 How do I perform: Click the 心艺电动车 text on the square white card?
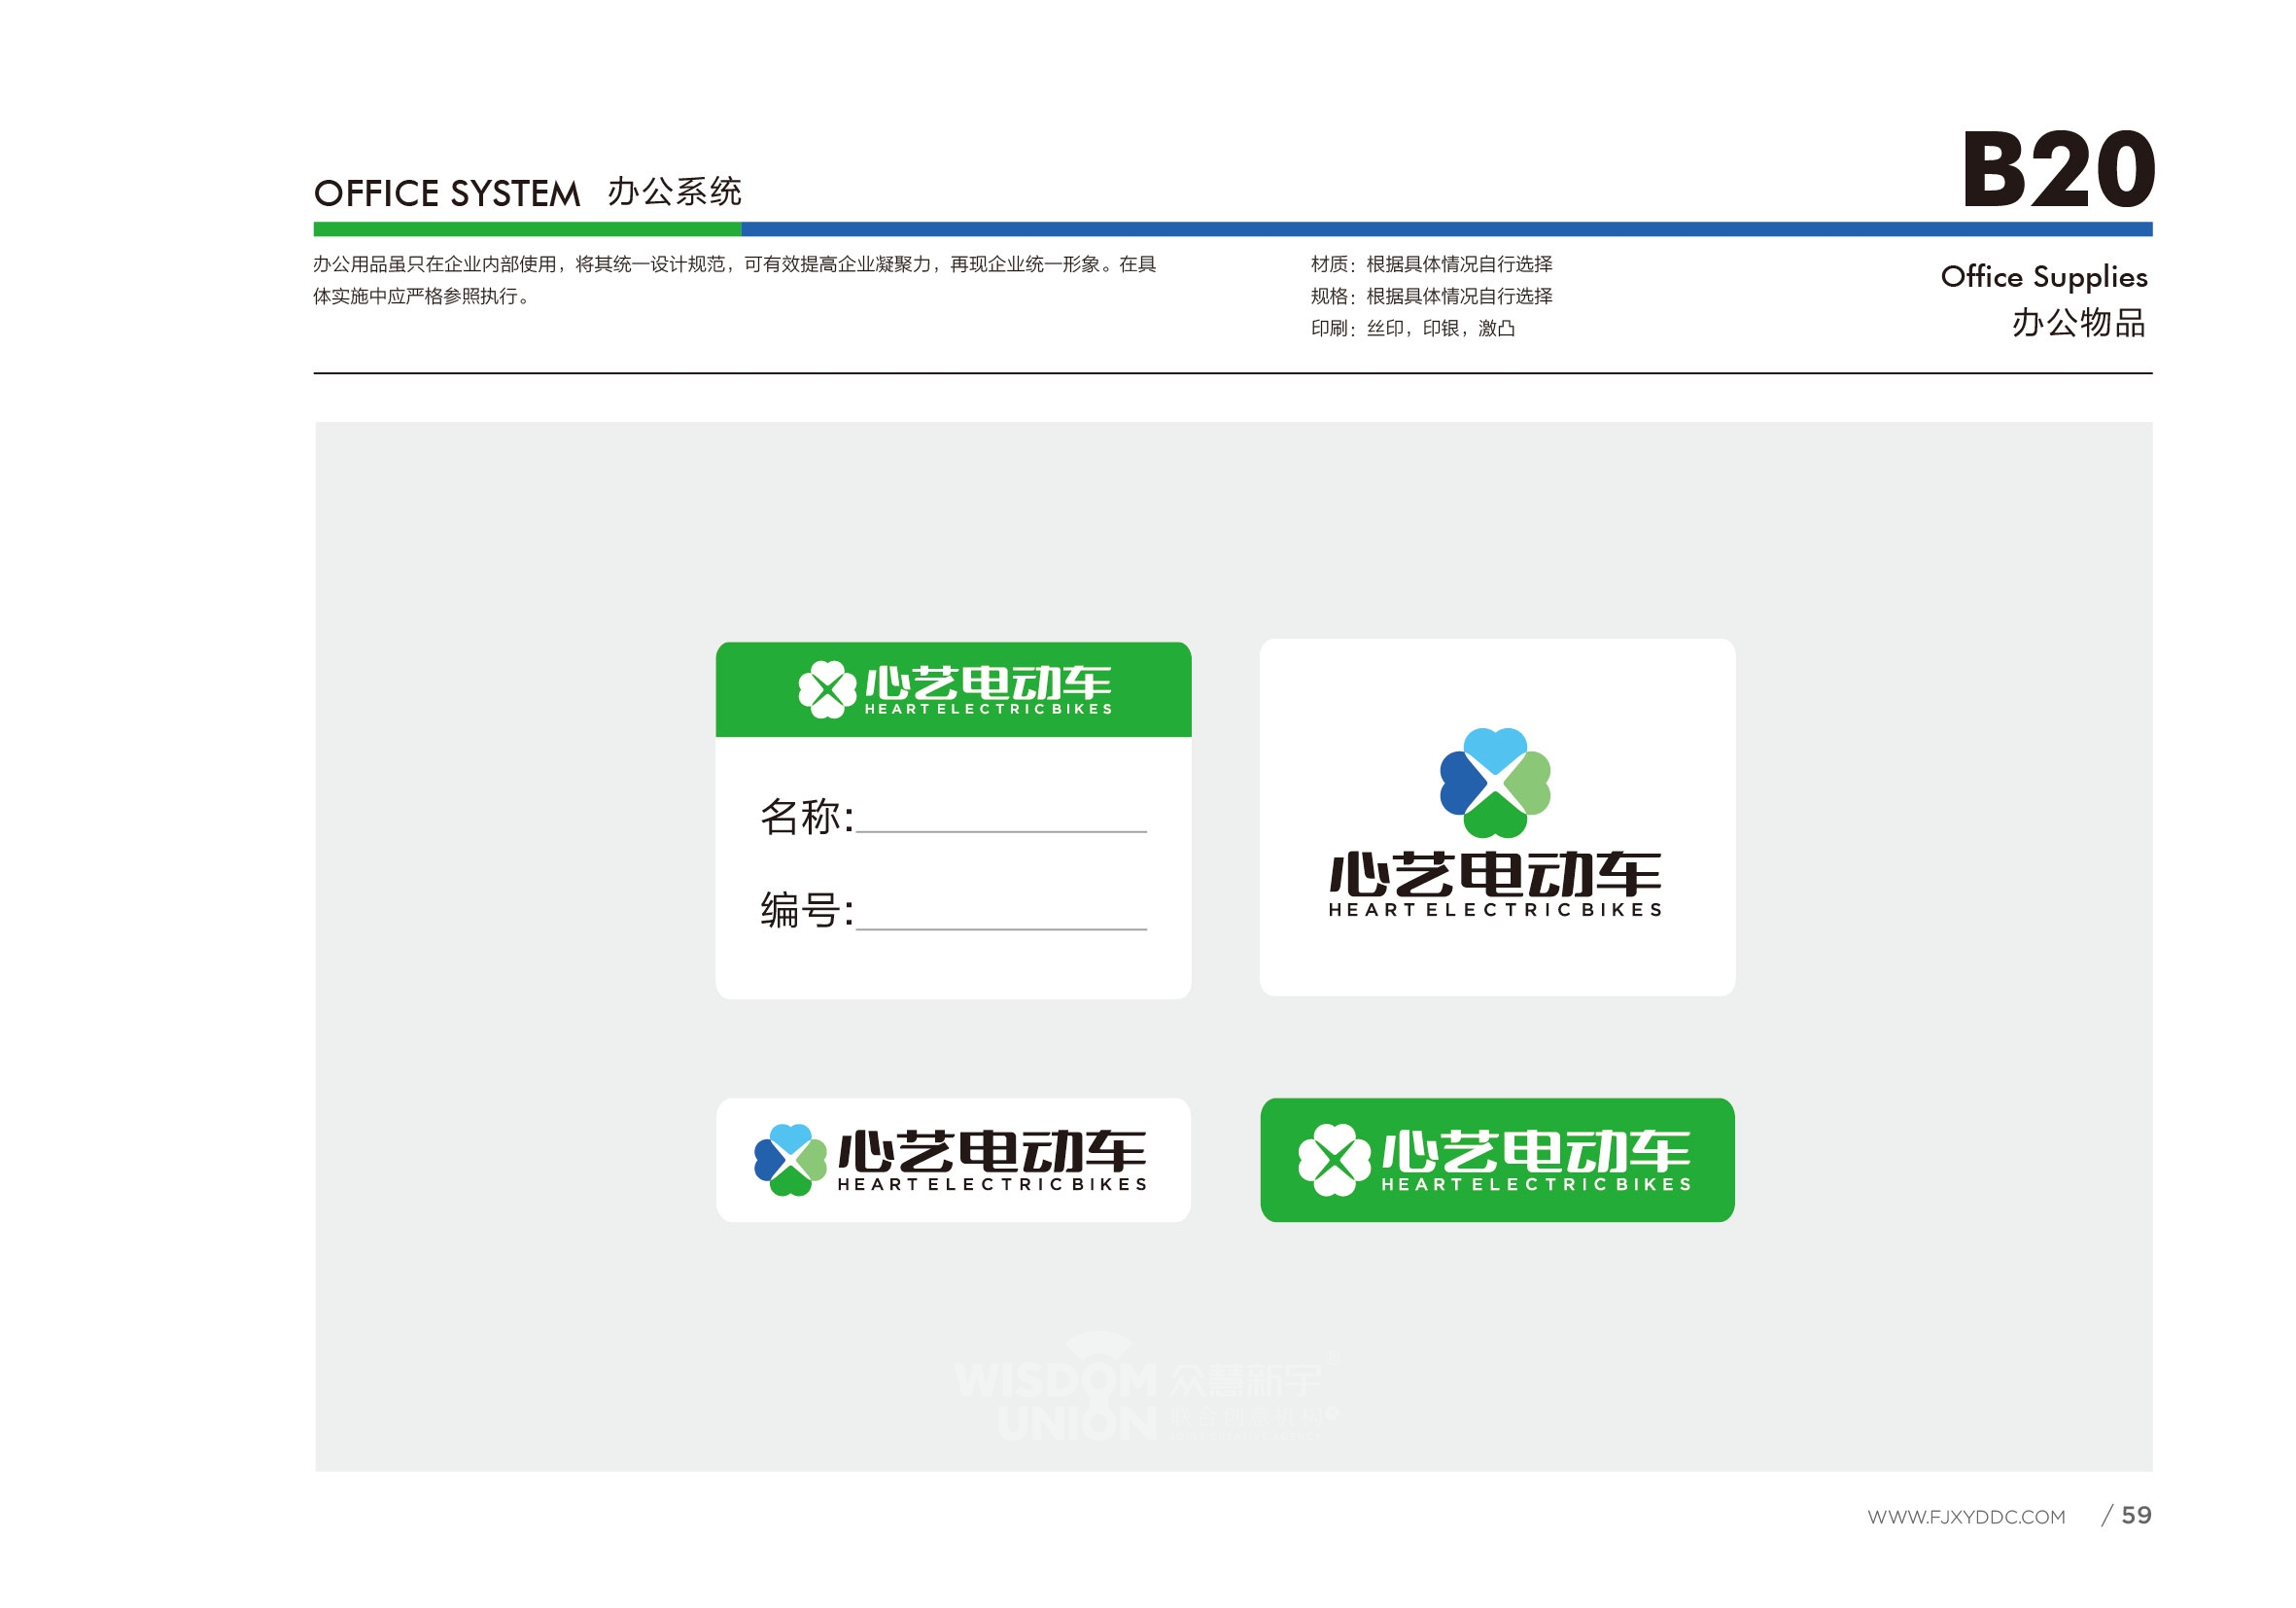point(1495,874)
